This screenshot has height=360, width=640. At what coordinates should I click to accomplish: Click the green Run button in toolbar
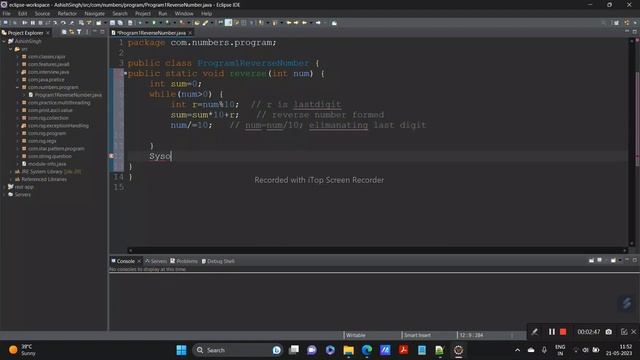pyautogui.click(x=154, y=23)
